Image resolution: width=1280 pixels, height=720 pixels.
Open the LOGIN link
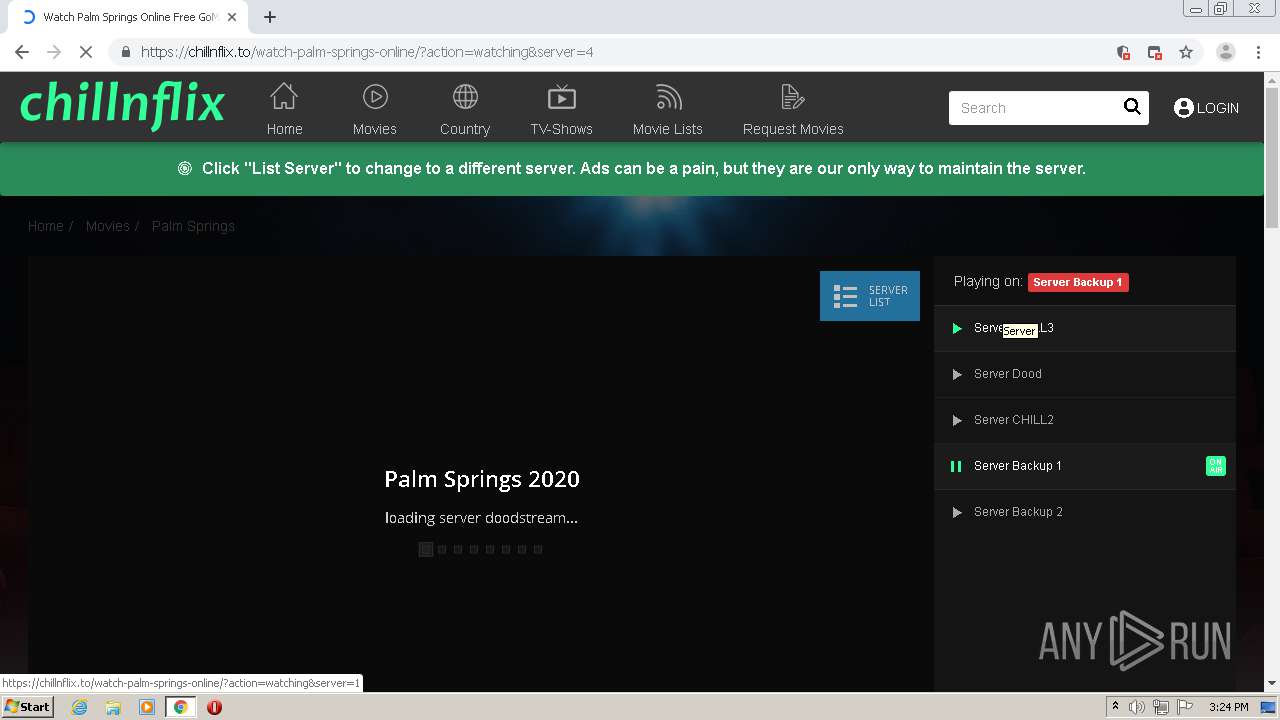(1217, 108)
